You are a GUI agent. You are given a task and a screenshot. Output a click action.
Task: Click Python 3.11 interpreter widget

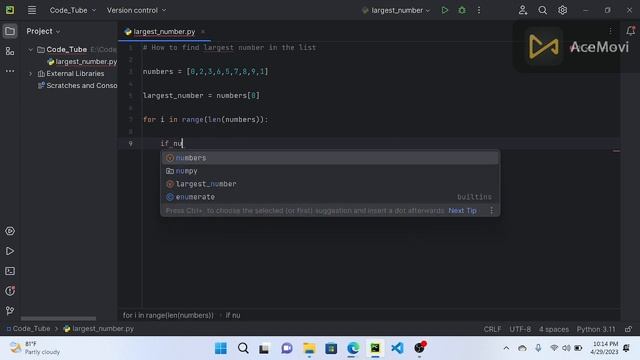(x=596, y=329)
